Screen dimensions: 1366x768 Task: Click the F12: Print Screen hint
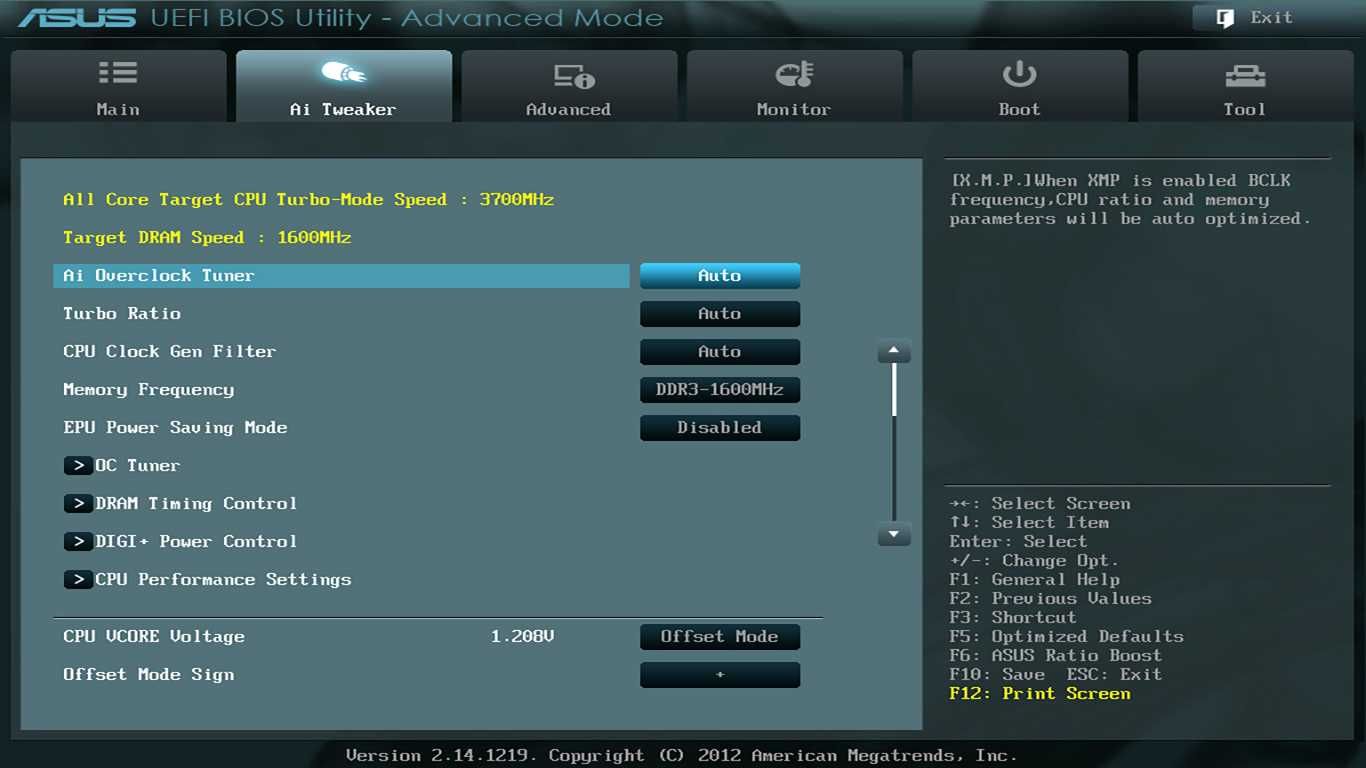(1040, 693)
